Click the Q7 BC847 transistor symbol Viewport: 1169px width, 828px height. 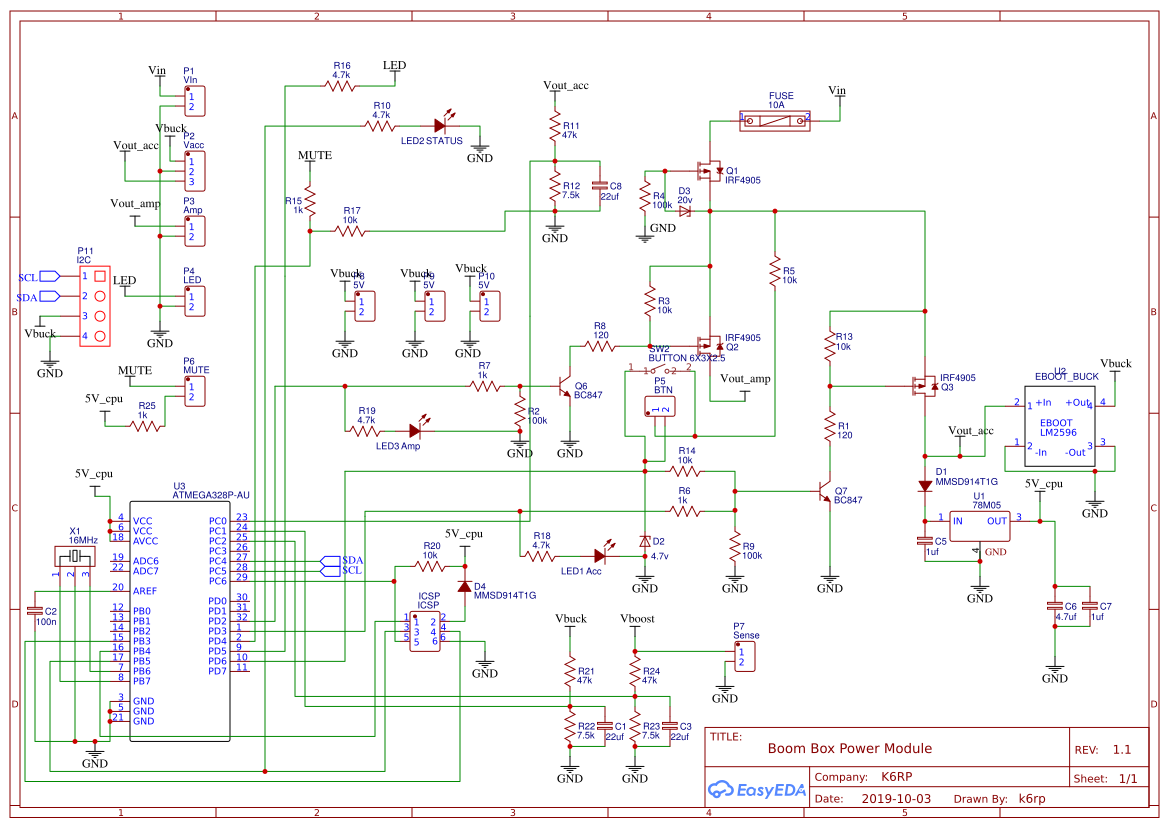tap(823, 491)
